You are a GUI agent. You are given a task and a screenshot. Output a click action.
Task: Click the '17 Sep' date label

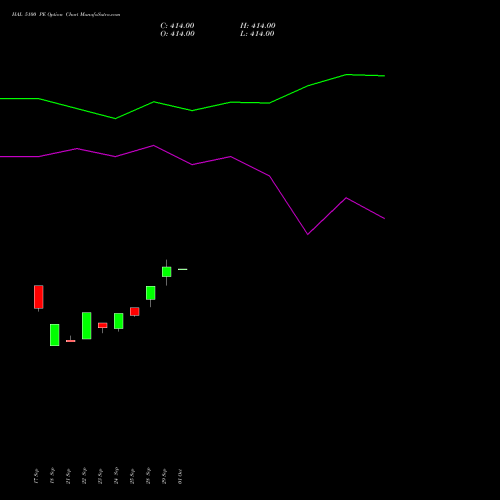click(36, 476)
